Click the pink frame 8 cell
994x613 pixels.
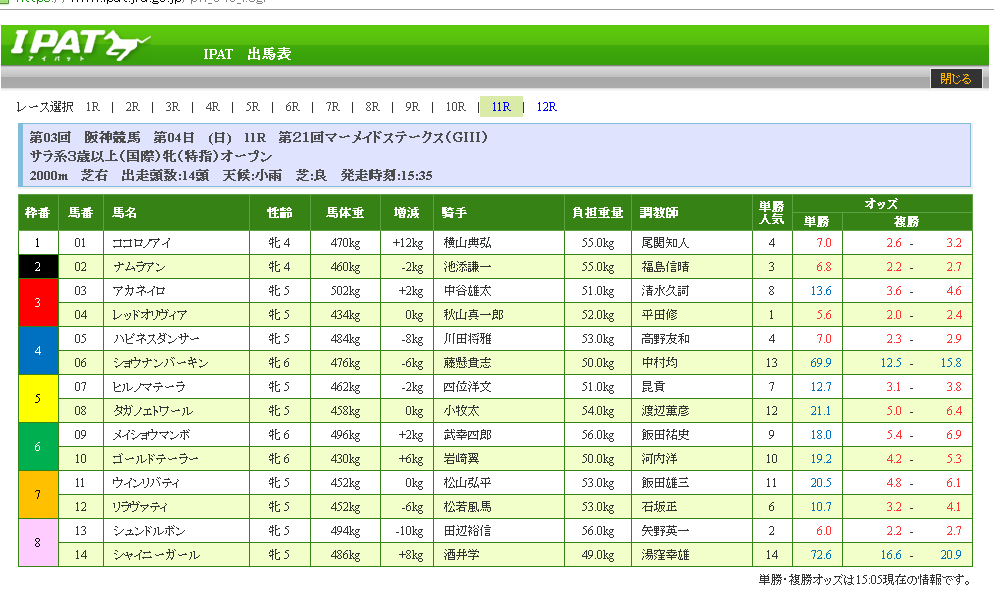[x=38, y=543]
